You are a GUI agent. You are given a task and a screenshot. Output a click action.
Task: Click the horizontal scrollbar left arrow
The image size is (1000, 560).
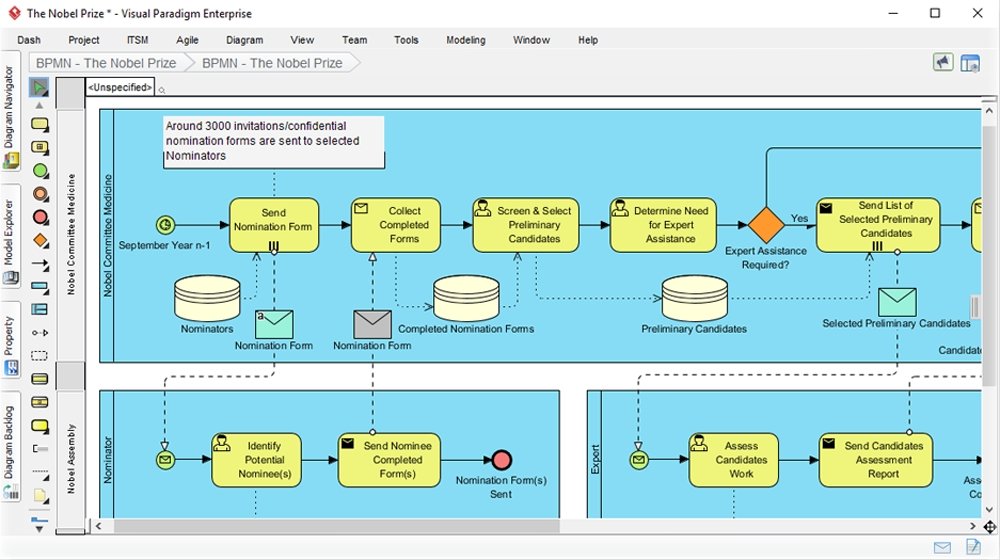(98, 526)
